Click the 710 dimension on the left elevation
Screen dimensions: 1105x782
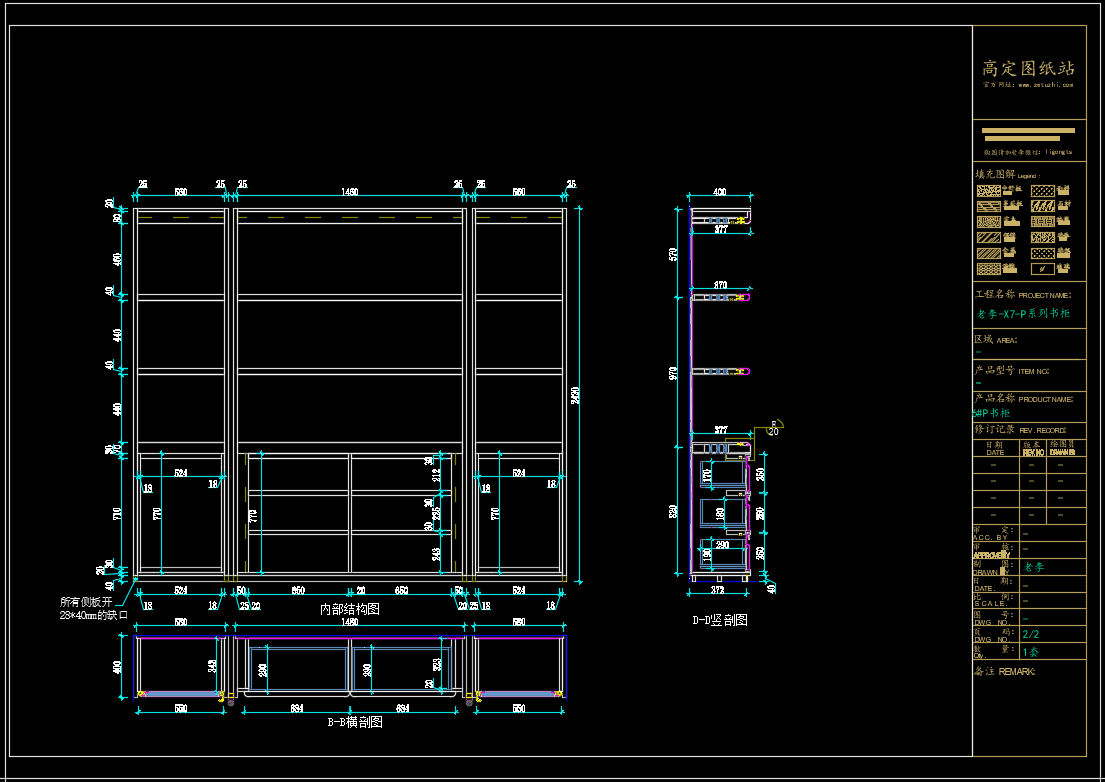click(x=117, y=514)
